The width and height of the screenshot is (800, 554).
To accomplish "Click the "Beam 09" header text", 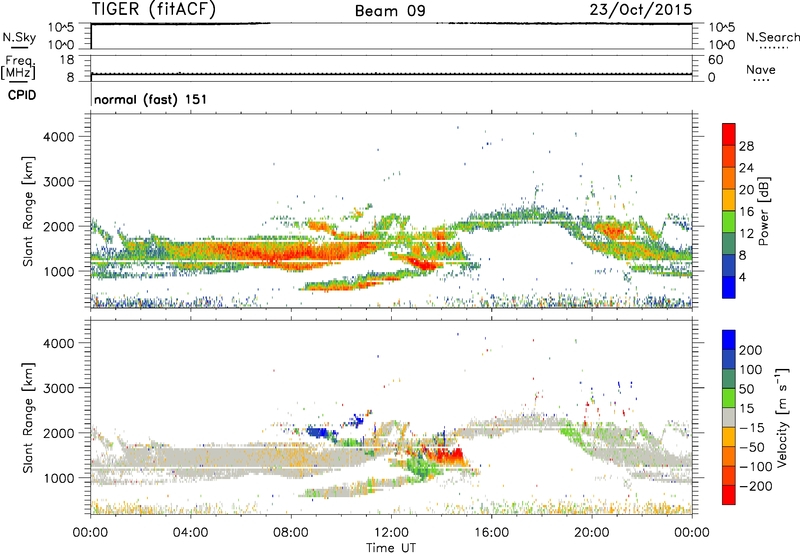I will point(390,11).
